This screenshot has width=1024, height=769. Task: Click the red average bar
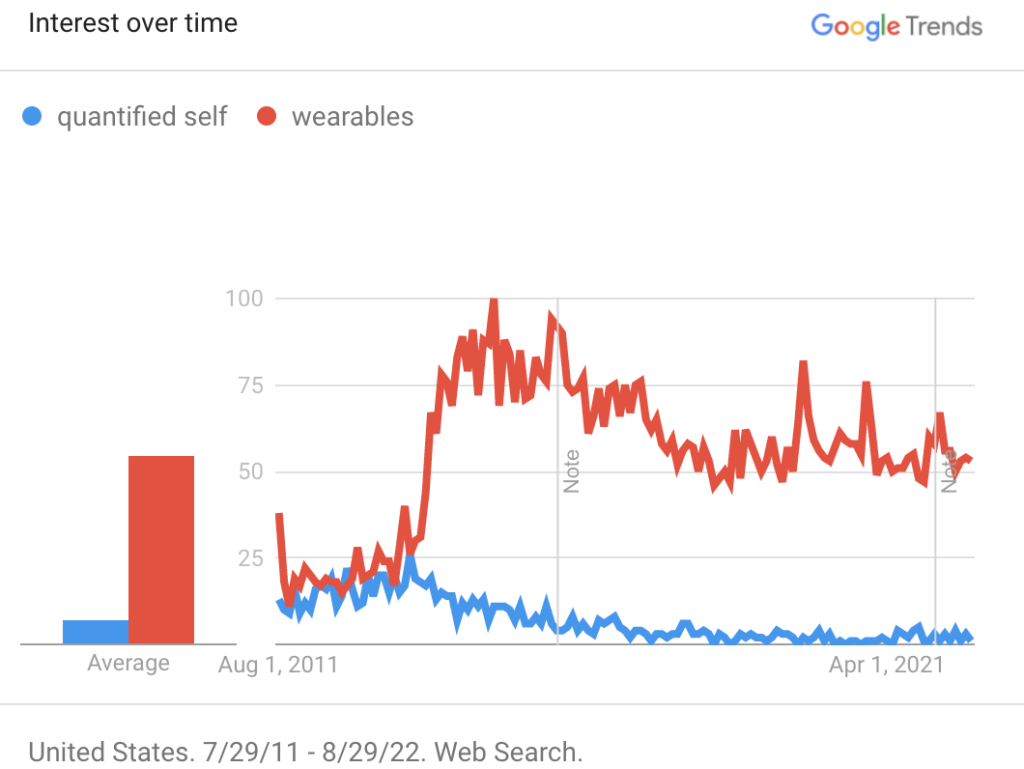pyautogui.click(x=161, y=550)
